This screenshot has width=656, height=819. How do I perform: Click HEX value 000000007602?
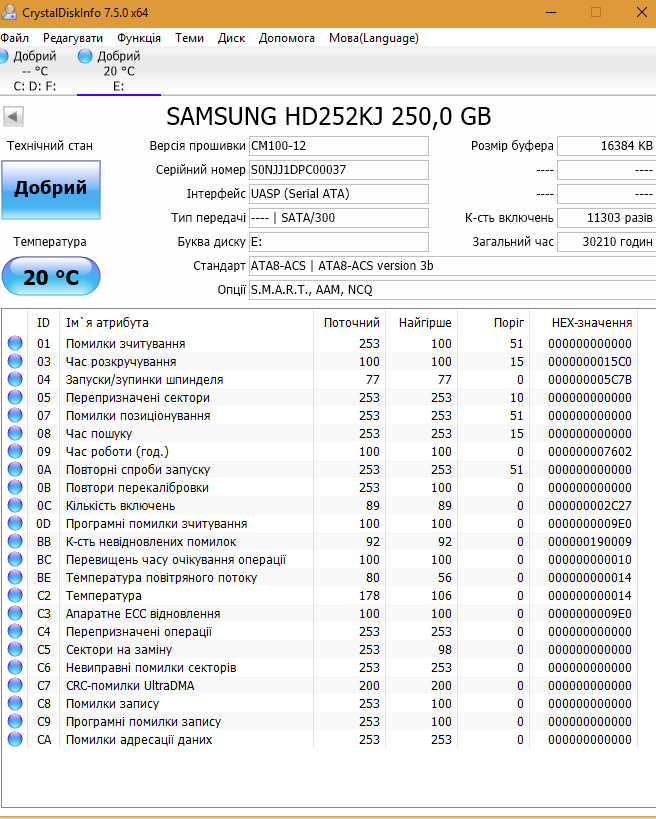[x=590, y=452]
